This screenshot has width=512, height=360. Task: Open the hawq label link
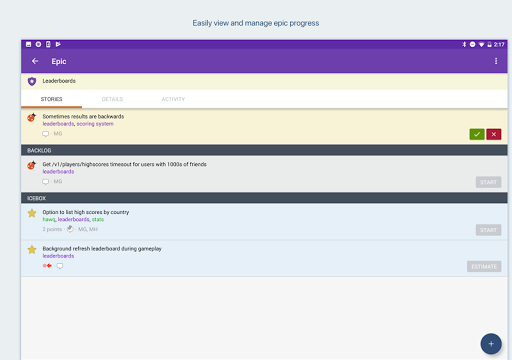tap(49, 219)
